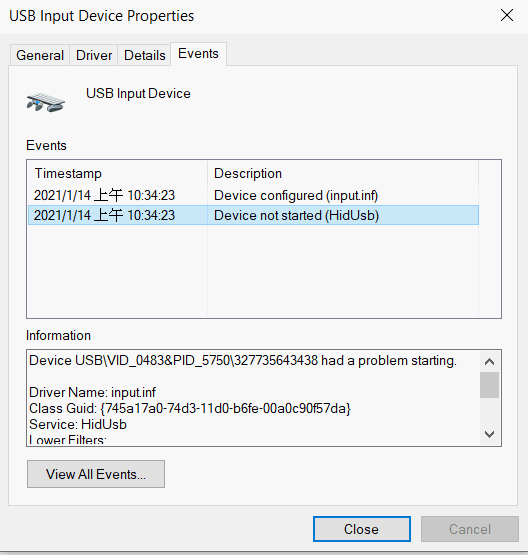The height and width of the screenshot is (555, 528).
Task: Select the 'Device not started (HidUsb)' event
Action: [x=253, y=215]
